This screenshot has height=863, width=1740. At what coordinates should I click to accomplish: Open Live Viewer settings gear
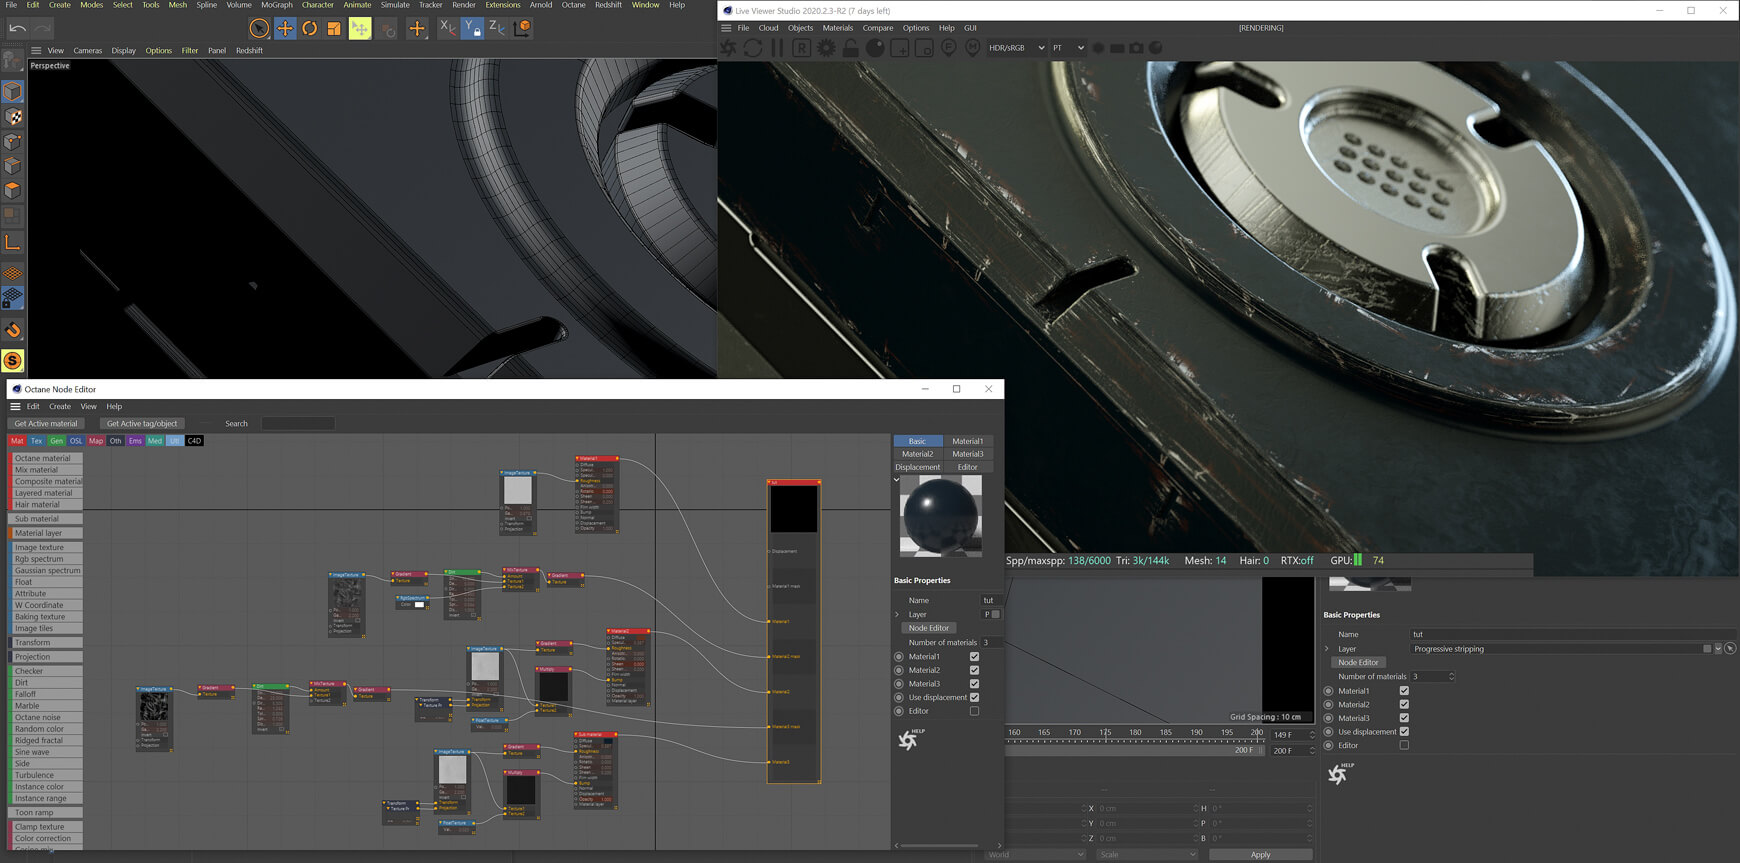[826, 47]
